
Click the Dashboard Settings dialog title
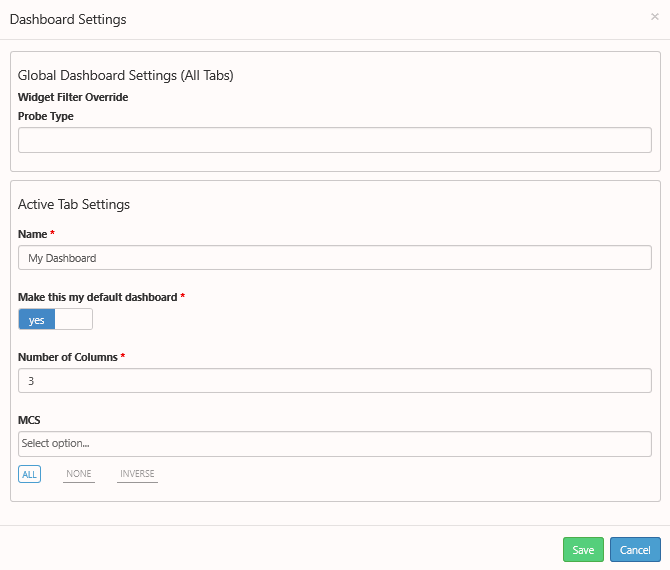[68, 19]
